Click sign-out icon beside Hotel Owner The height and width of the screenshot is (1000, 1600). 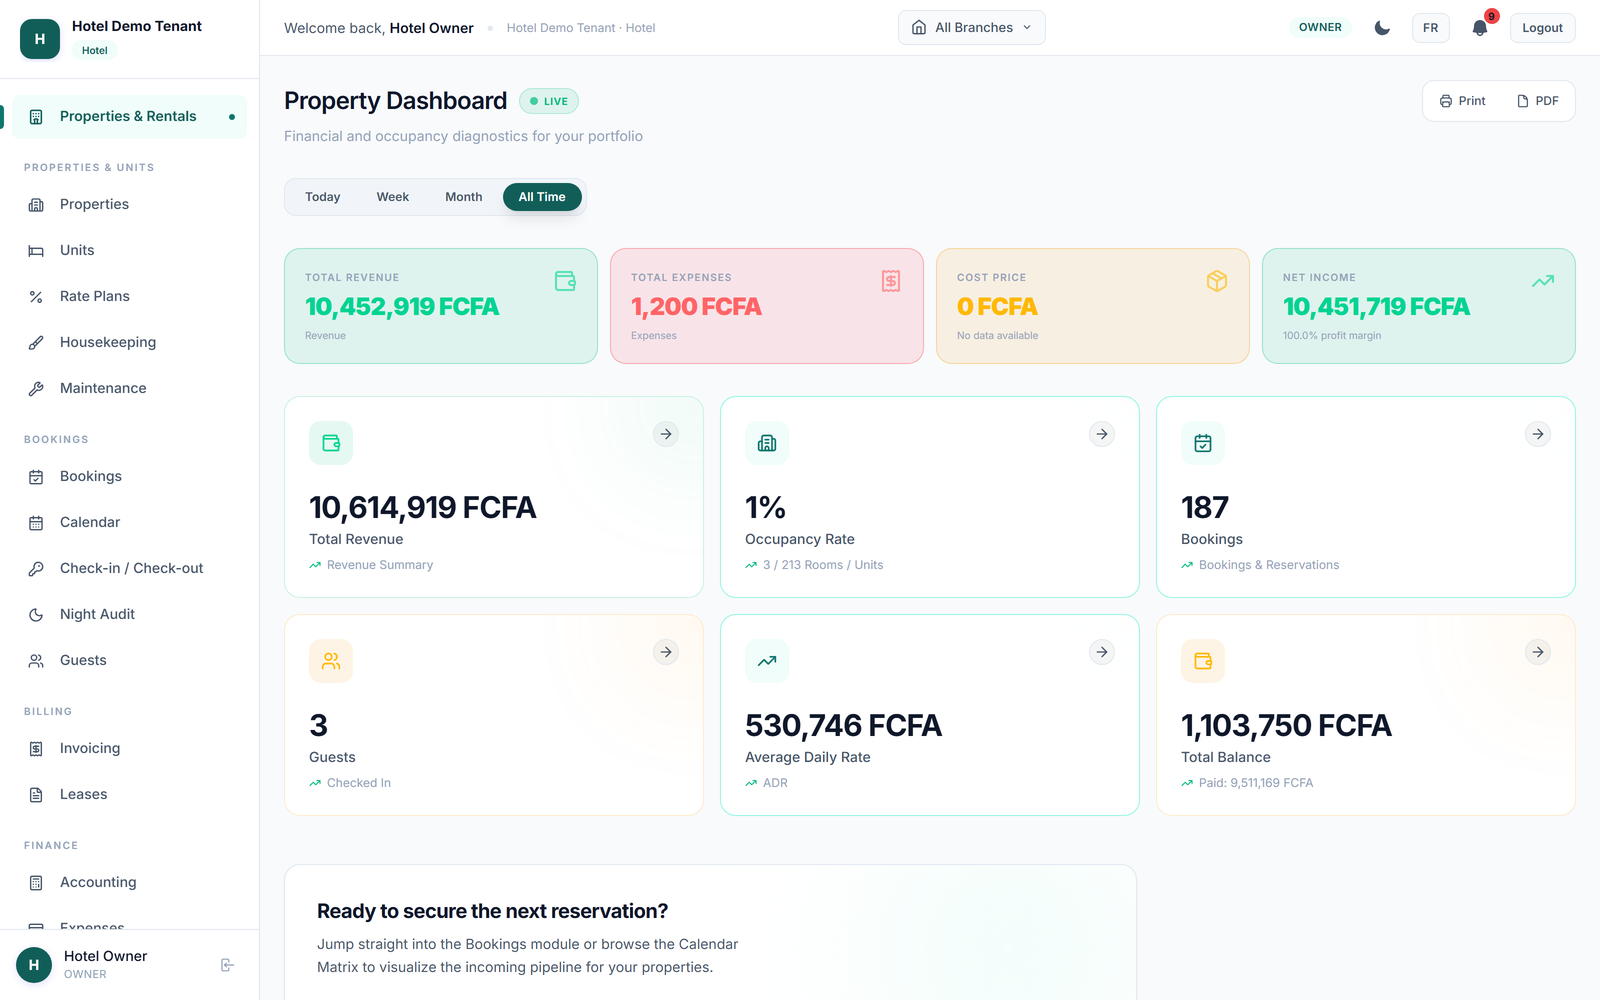pyautogui.click(x=227, y=965)
